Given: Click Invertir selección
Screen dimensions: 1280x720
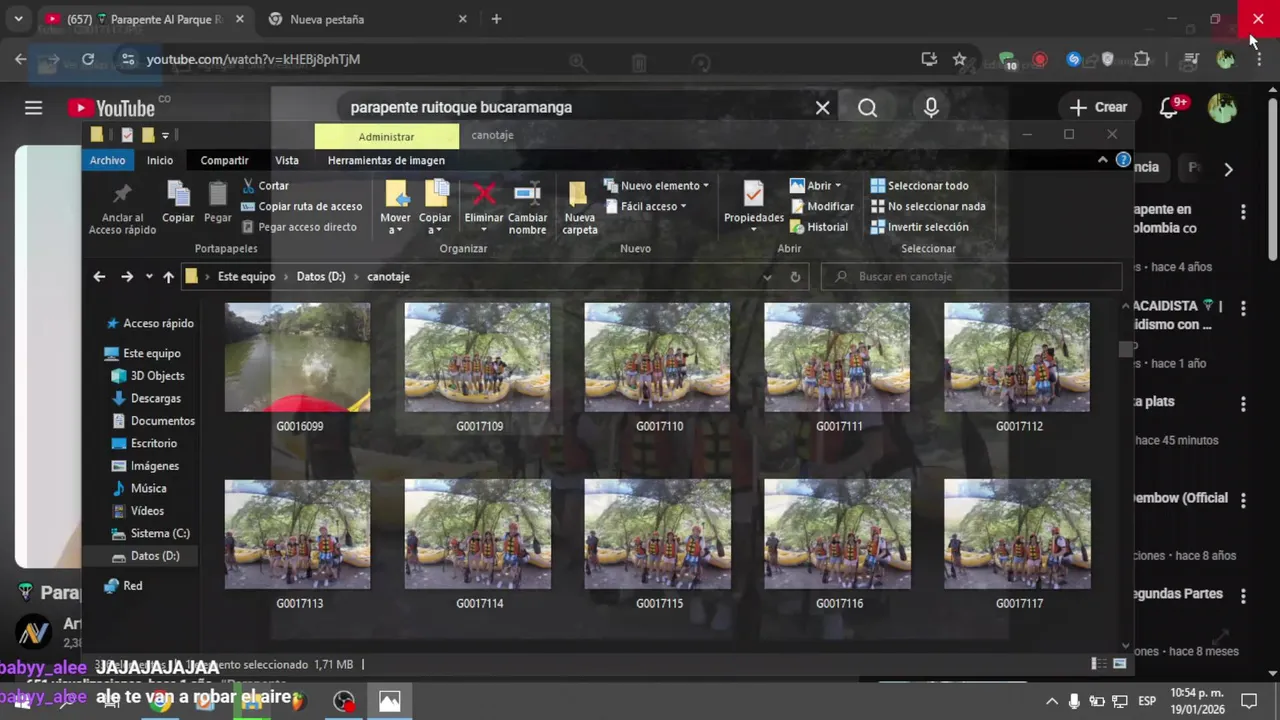Looking at the screenshot, I should coord(919,227).
